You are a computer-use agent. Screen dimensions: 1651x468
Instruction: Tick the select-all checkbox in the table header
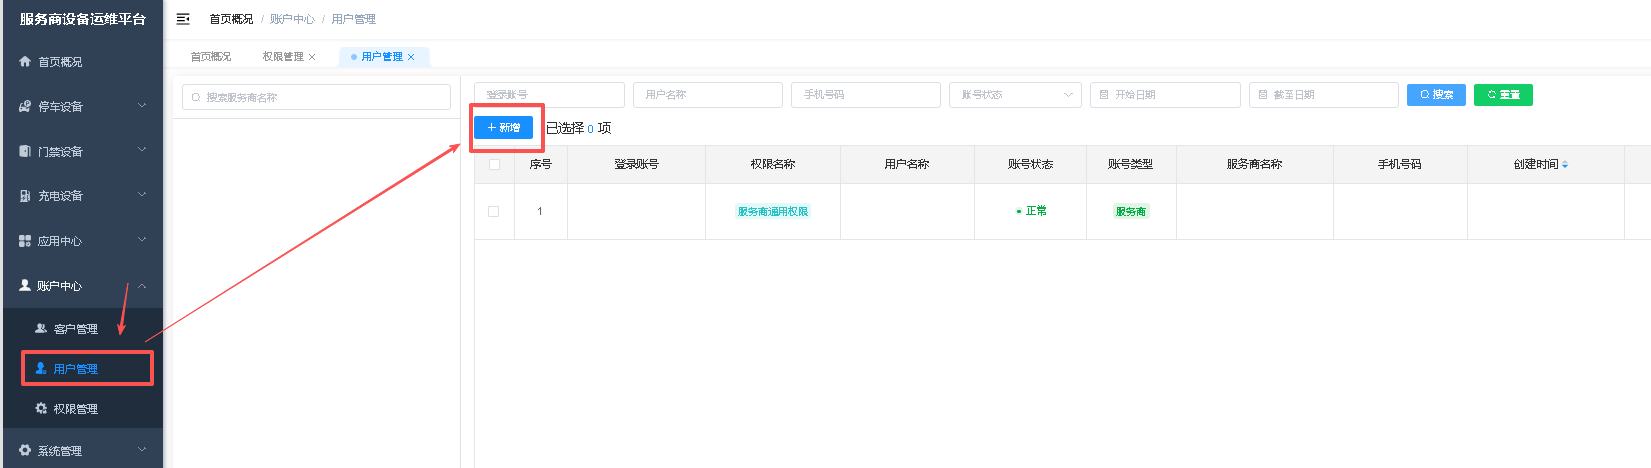(x=494, y=164)
